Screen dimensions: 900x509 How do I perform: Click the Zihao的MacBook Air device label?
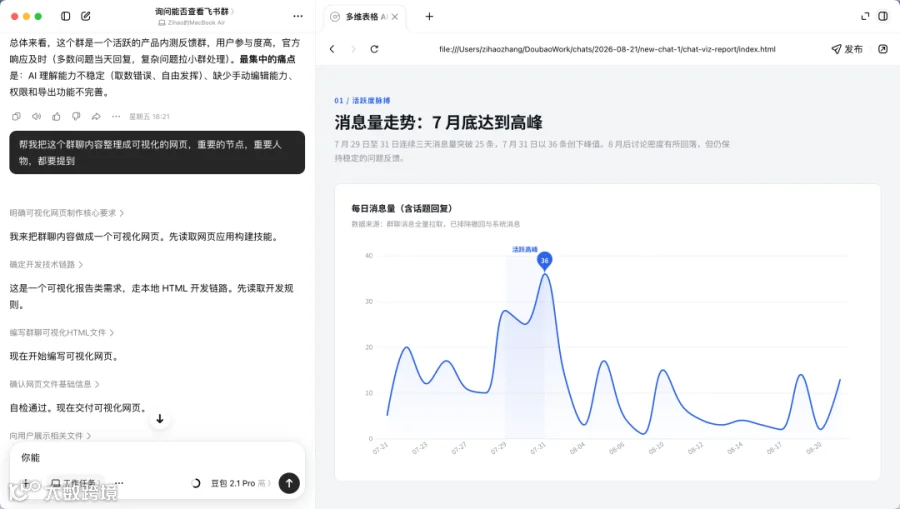click(192, 22)
